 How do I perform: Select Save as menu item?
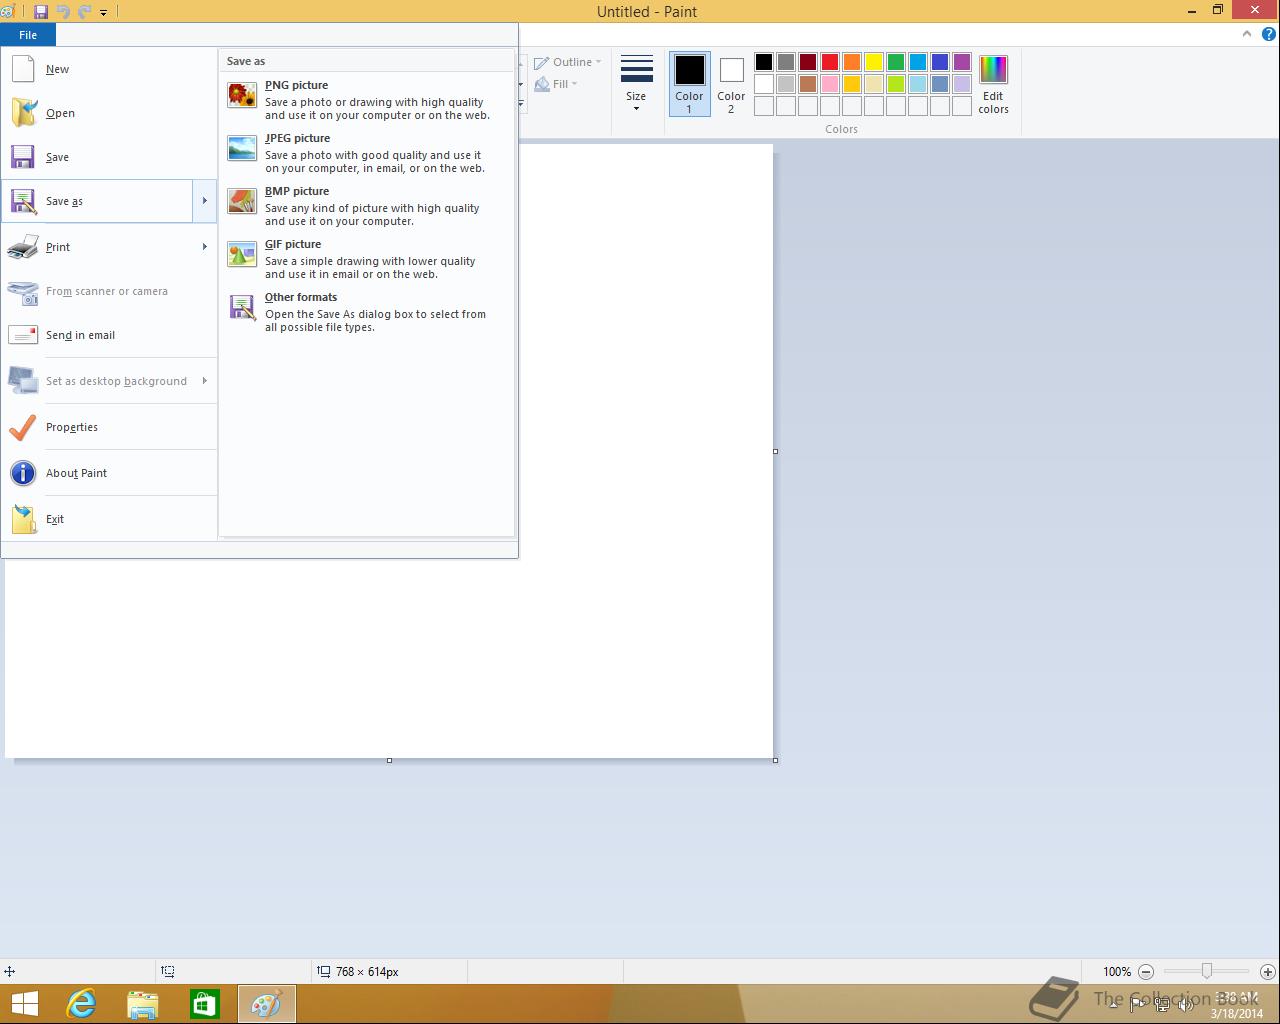[x=98, y=201]
